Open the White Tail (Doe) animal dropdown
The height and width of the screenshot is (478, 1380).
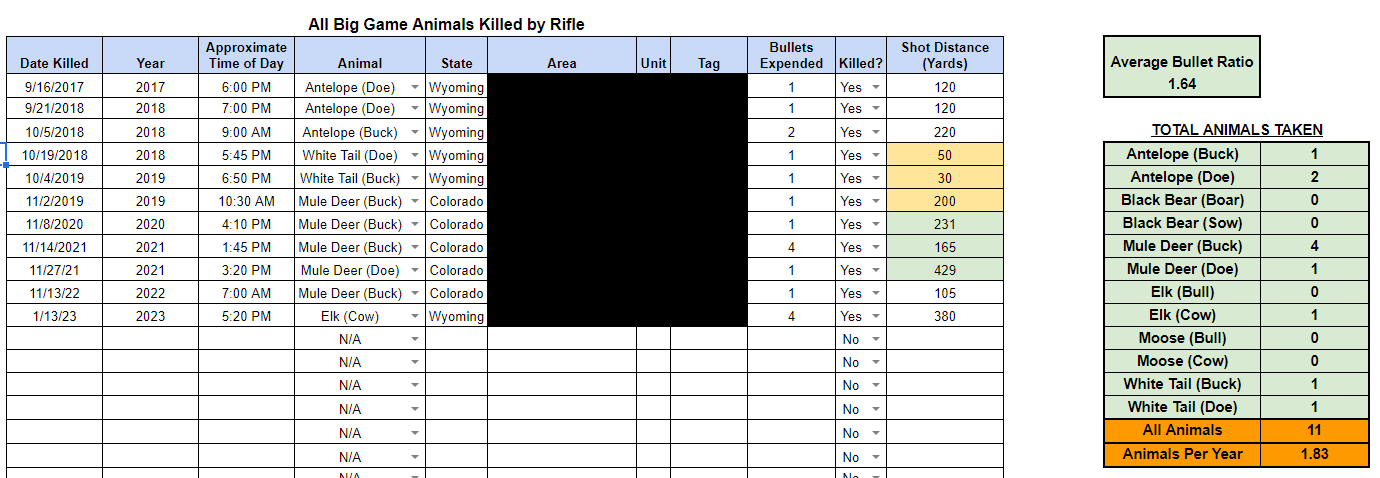tap(415, 155)
